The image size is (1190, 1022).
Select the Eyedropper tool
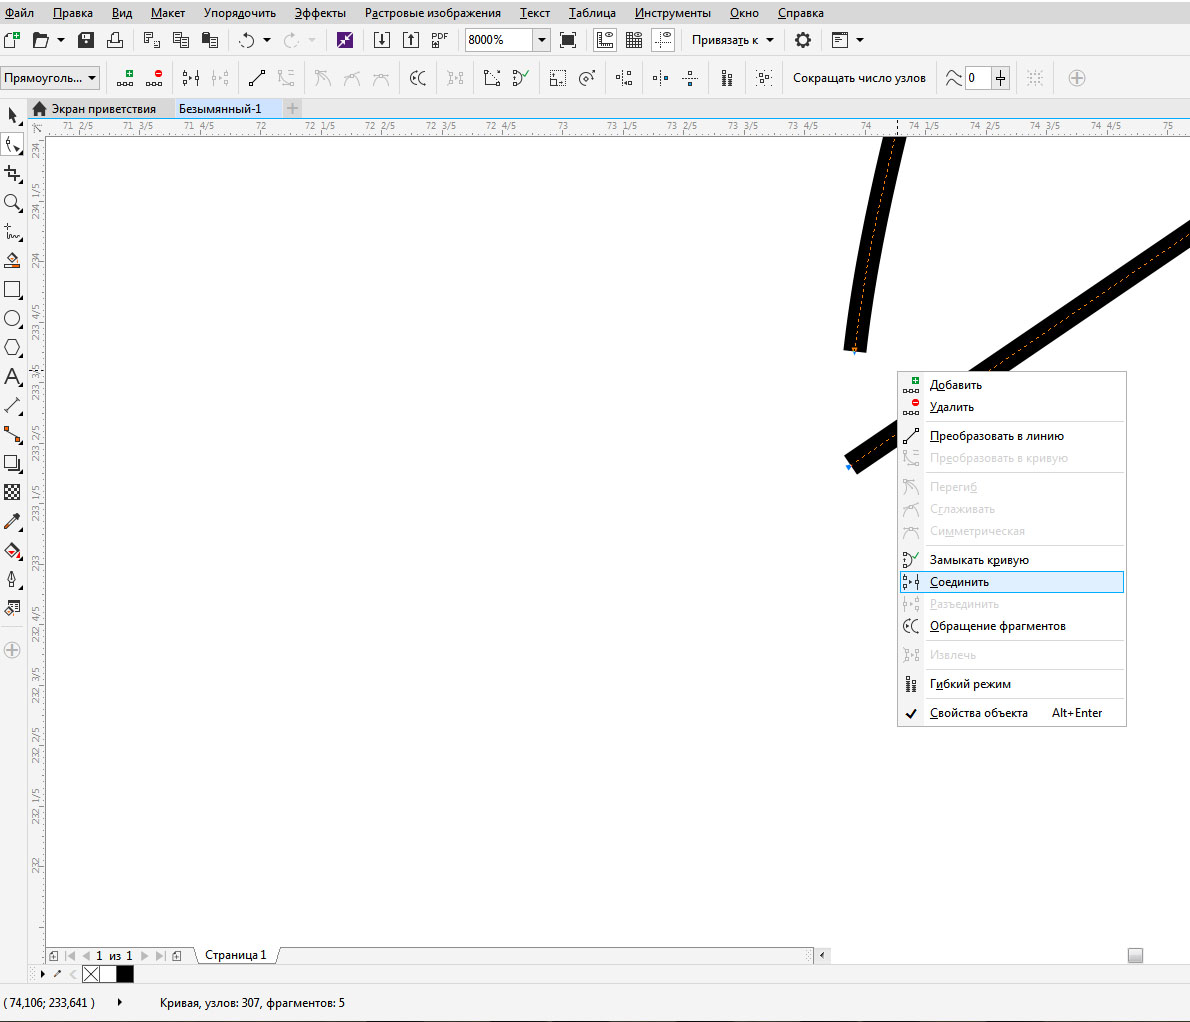tap(13, 522)
